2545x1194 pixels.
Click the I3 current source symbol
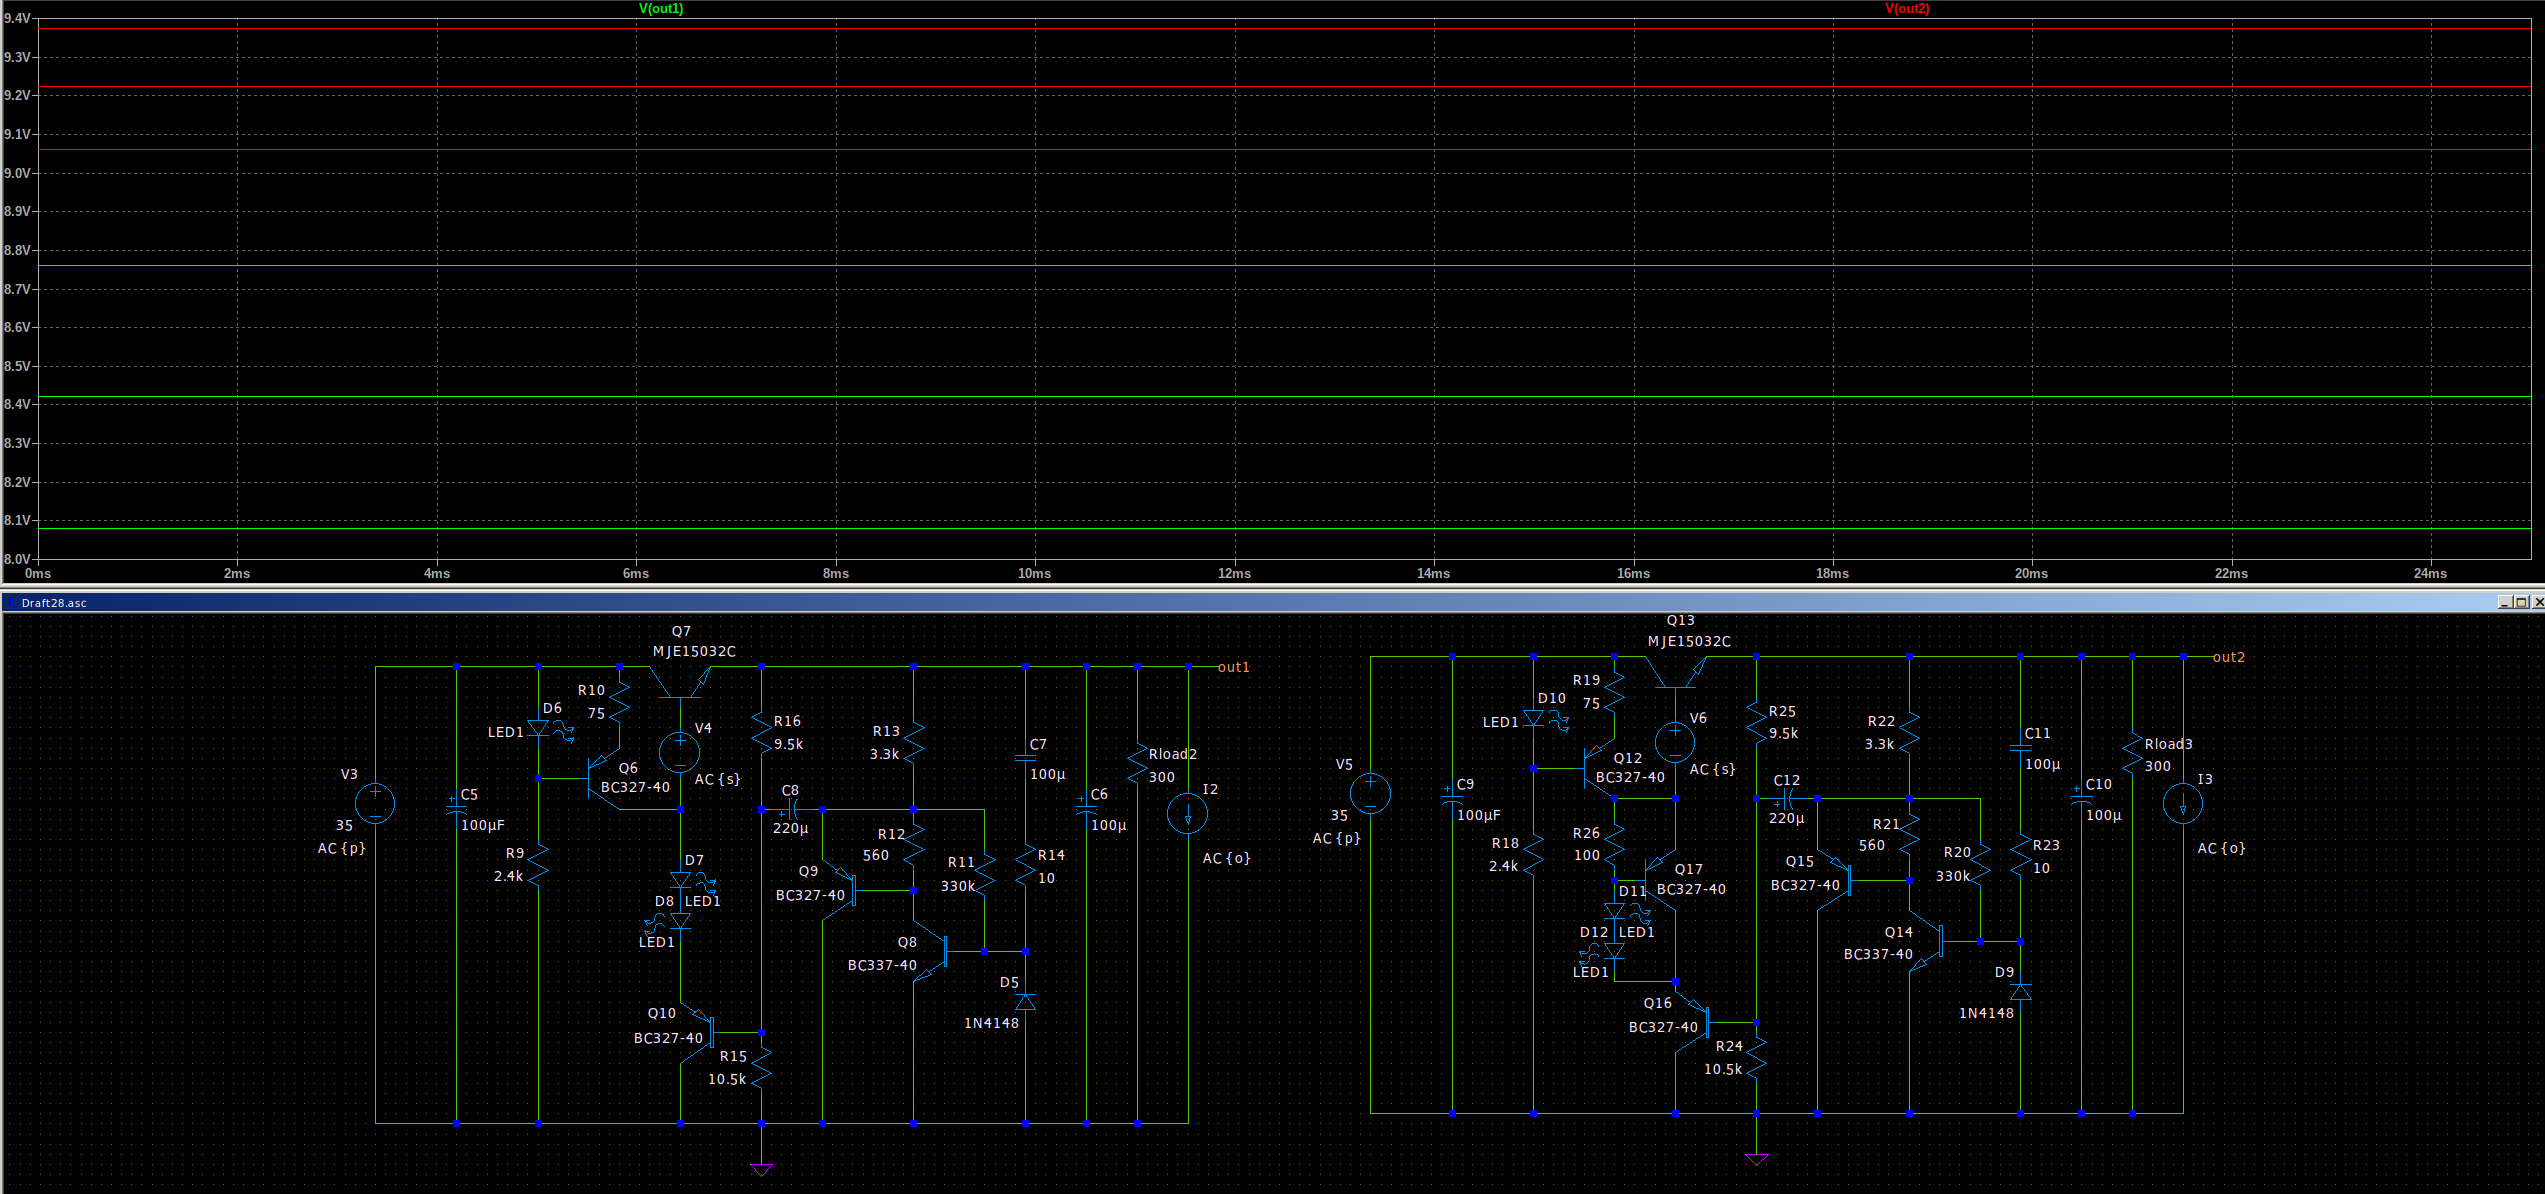[x=2183, y=803]
